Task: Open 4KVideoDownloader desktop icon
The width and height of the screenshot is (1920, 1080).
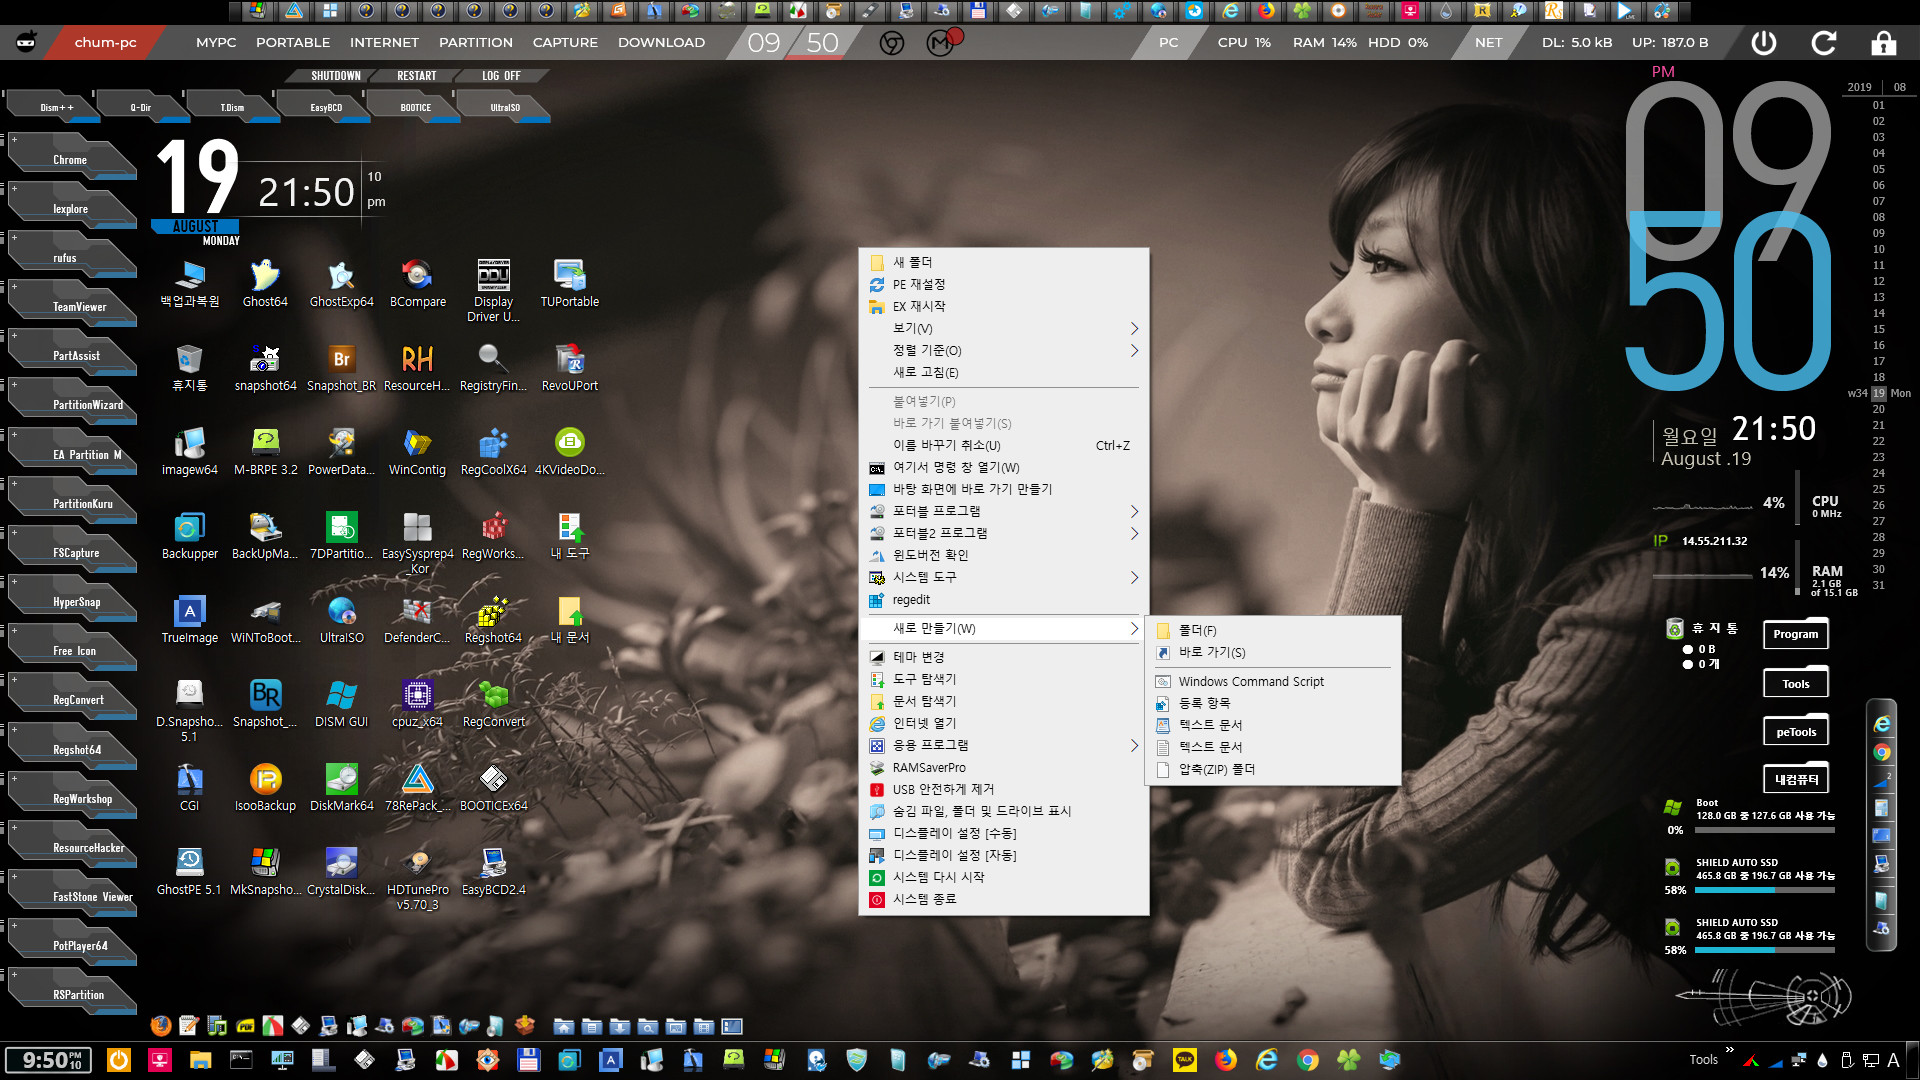Action: point(569,451)
